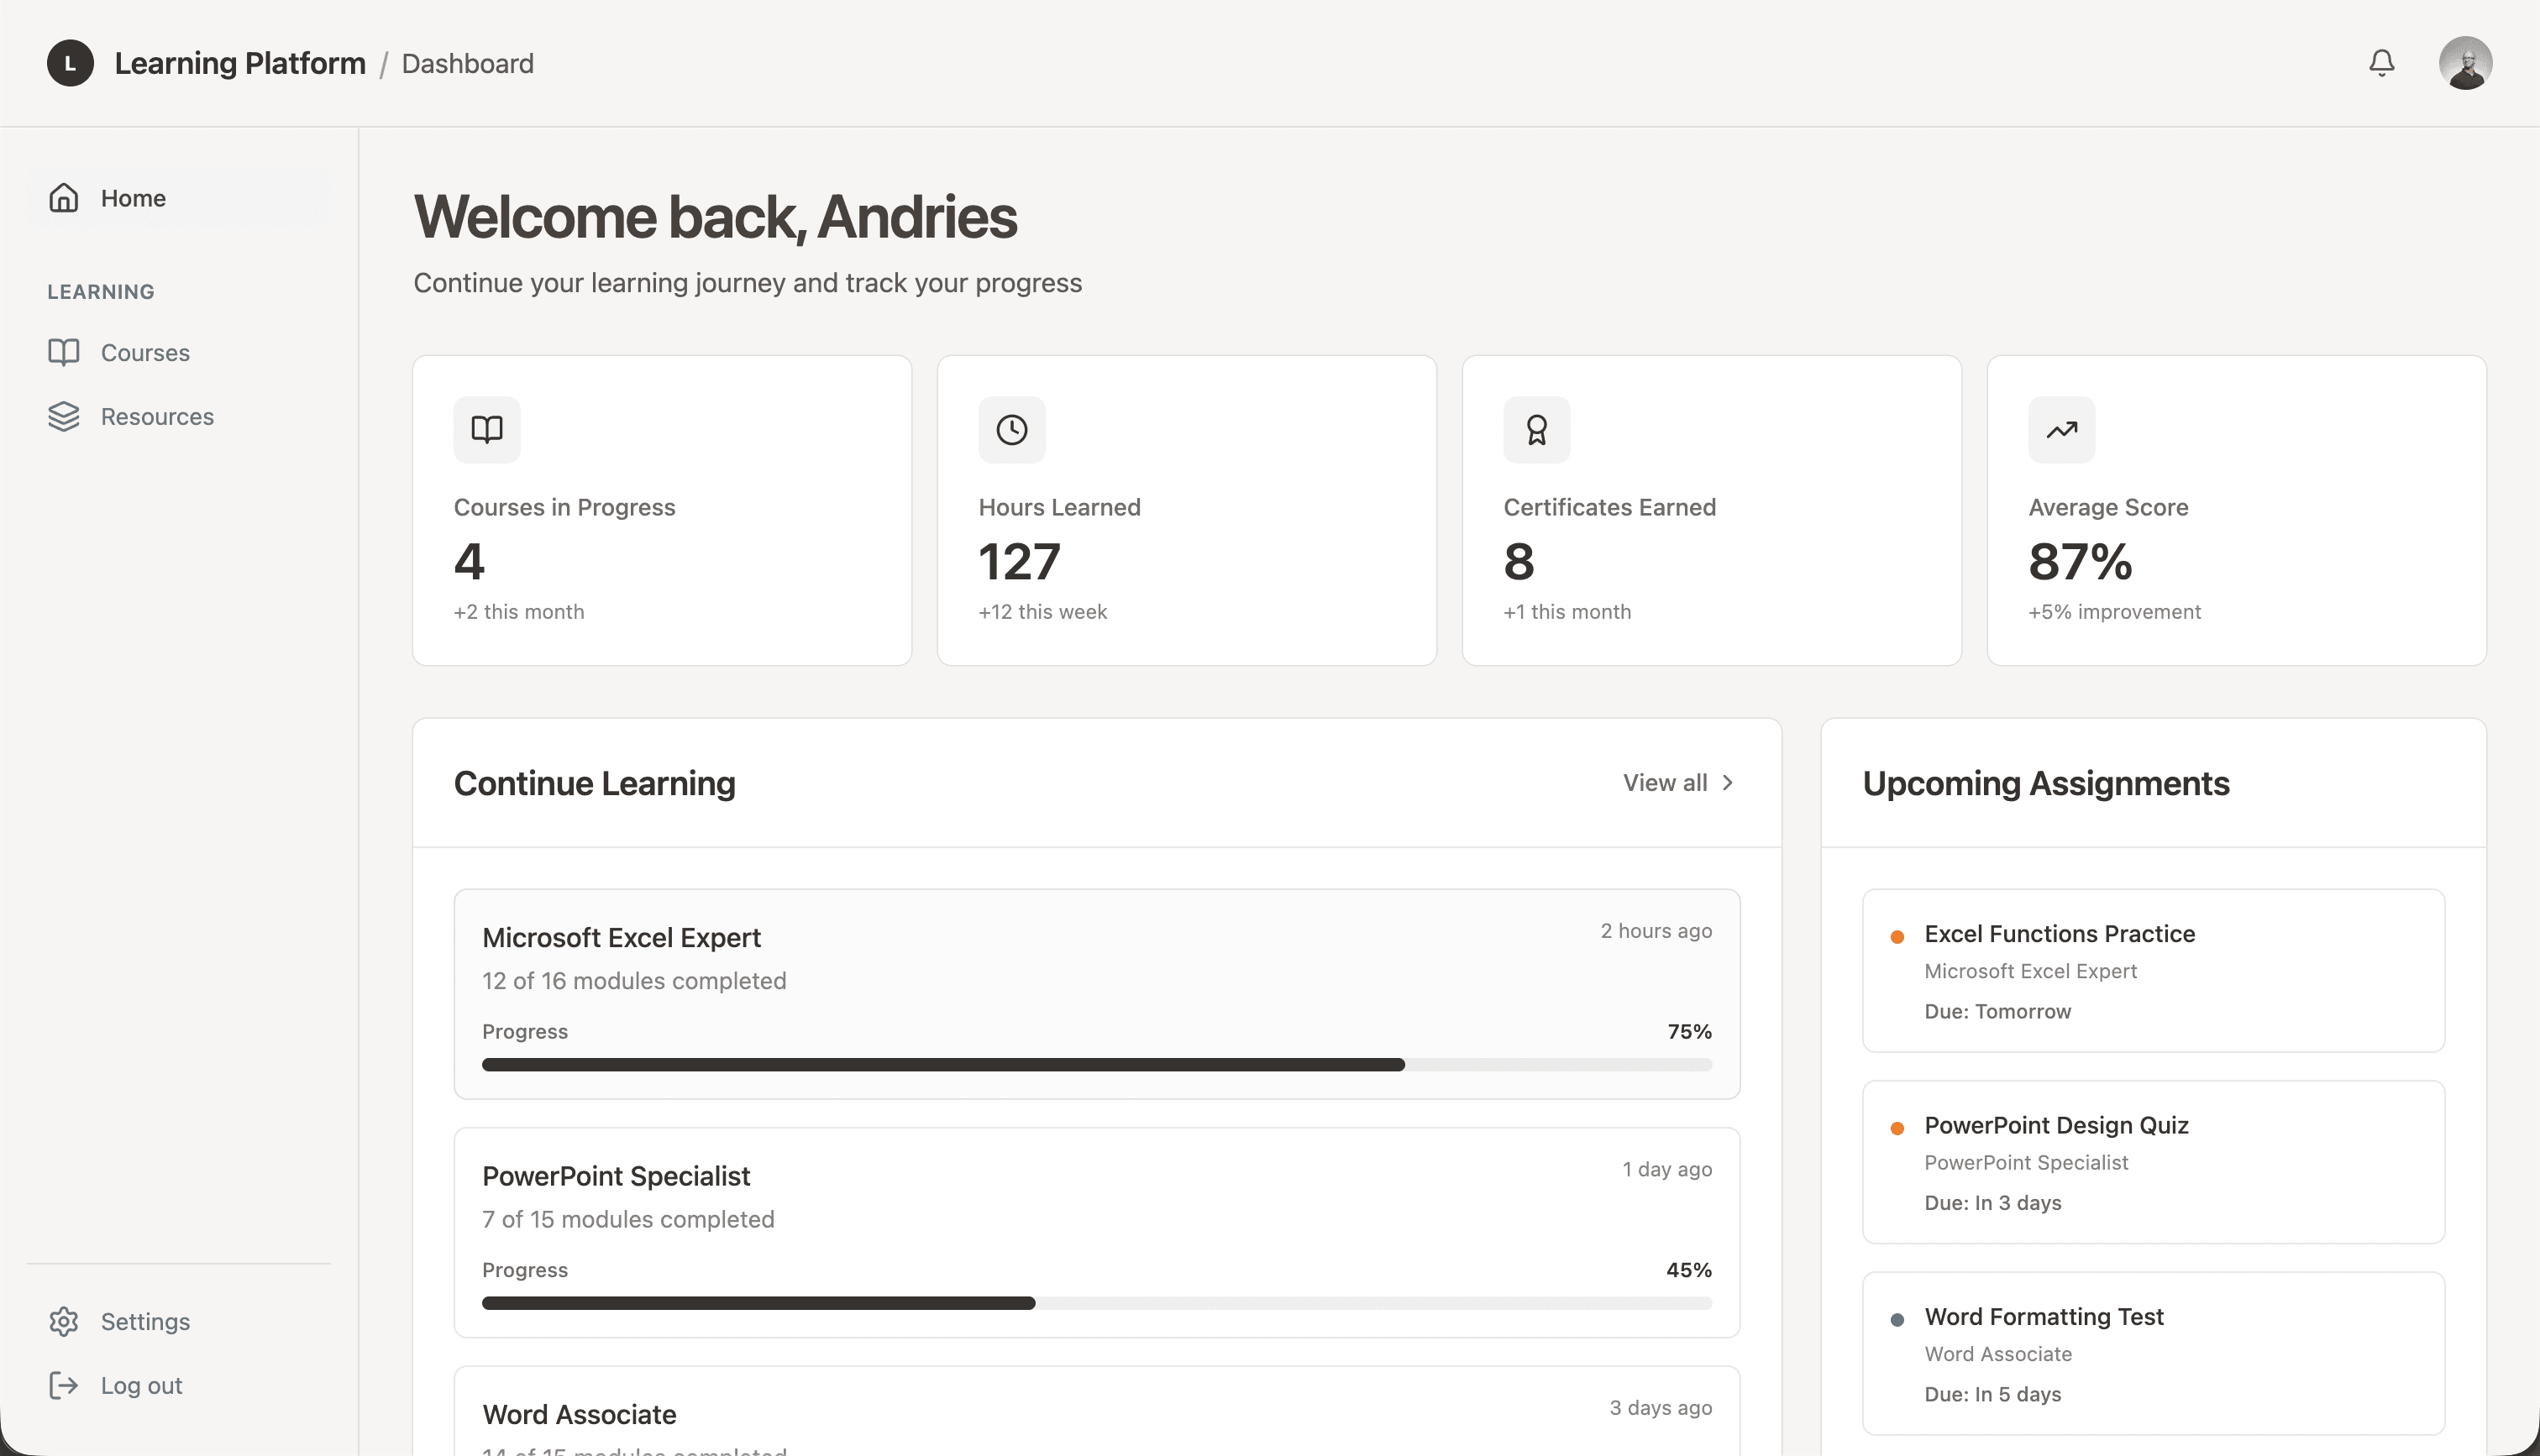Open the PowerPoint Design Quiz assignment

coord(2152,1161)
